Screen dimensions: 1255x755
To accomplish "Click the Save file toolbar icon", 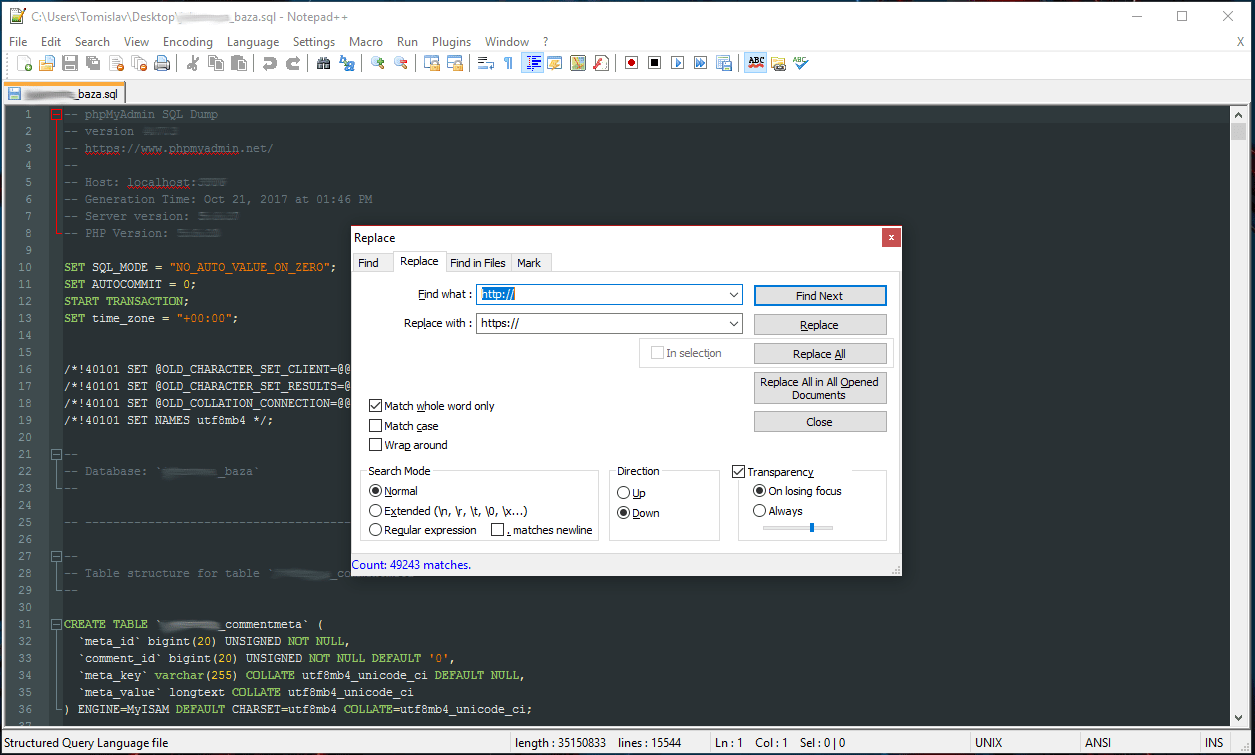I will point(70,63).
